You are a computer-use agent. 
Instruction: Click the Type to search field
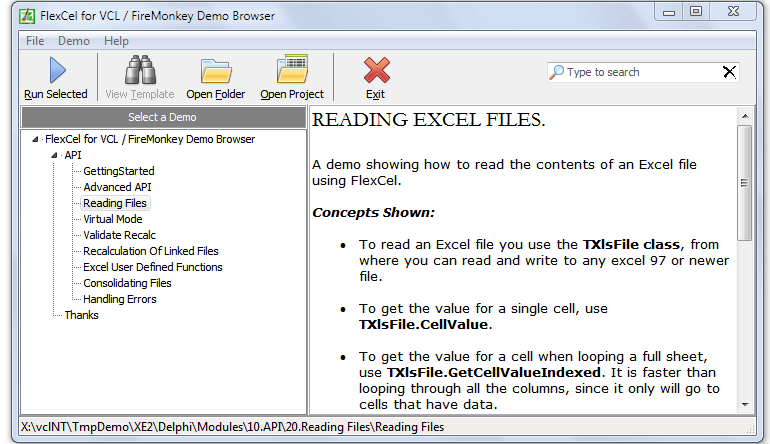click(643, 72)
